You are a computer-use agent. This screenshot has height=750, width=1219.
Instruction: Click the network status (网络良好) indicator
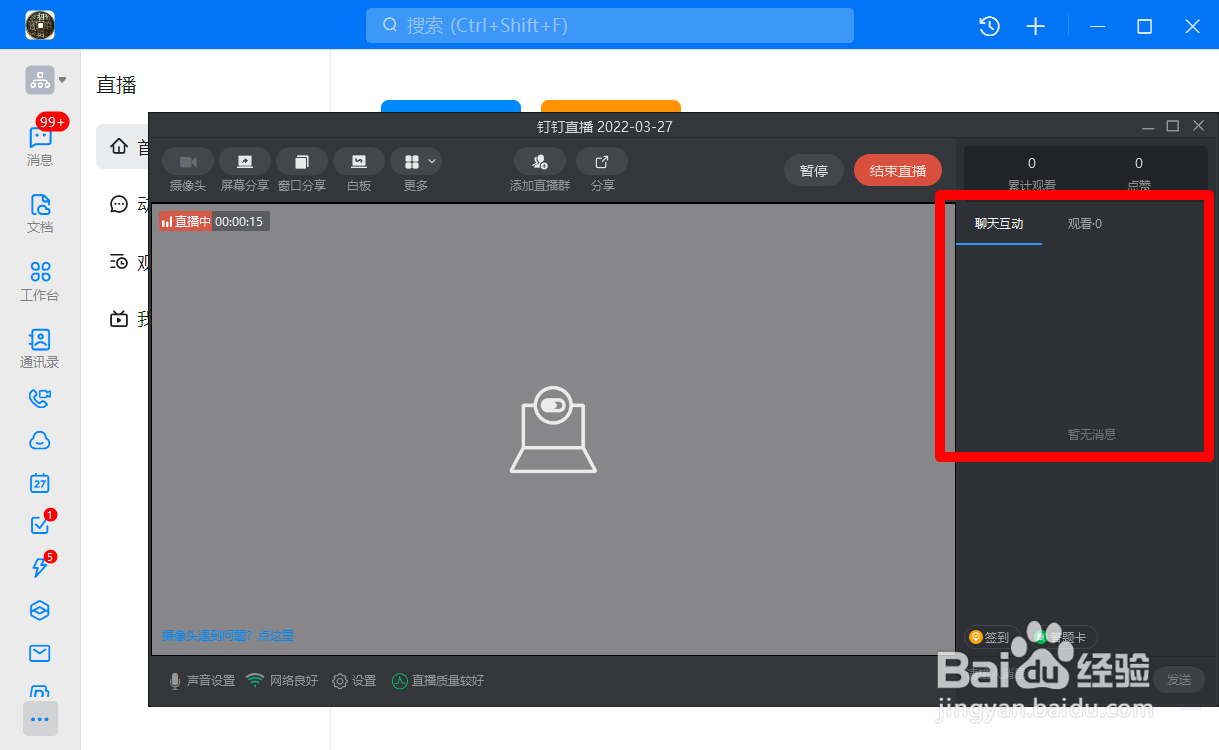282,681
